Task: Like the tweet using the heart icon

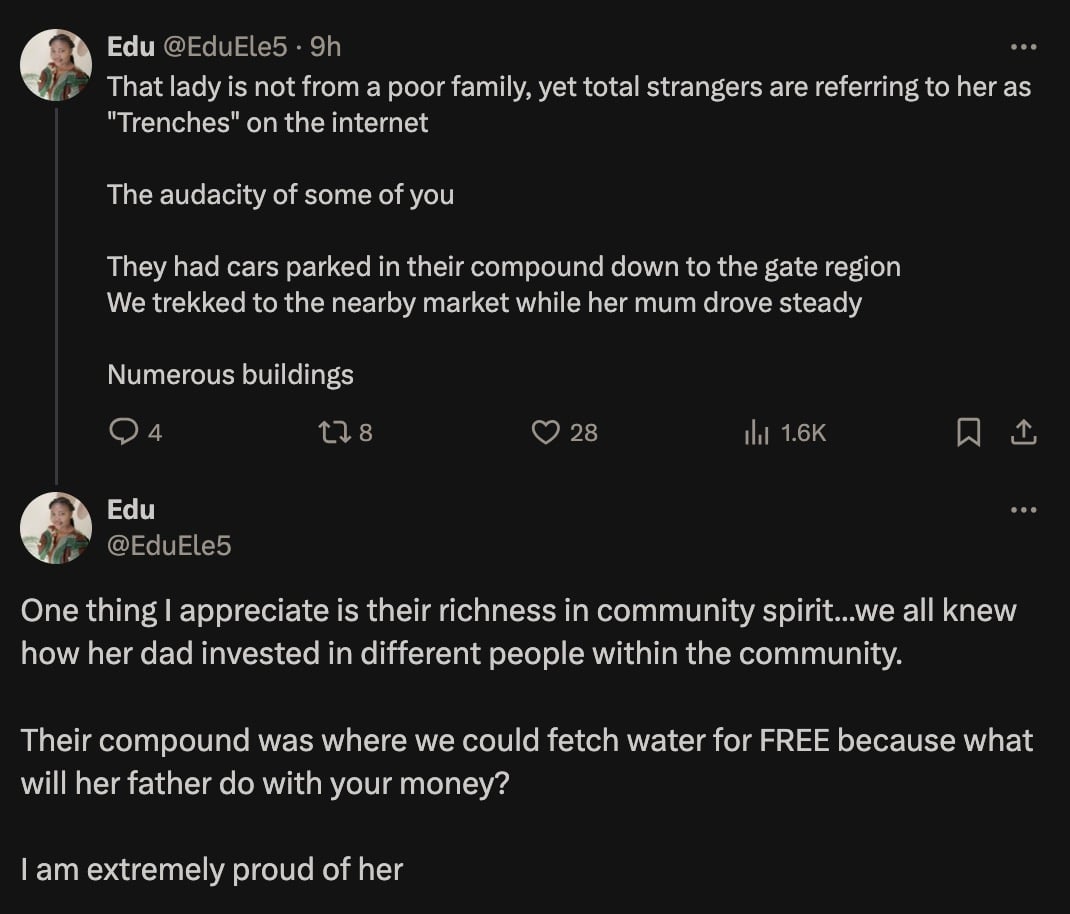Action: click(545, 432)
